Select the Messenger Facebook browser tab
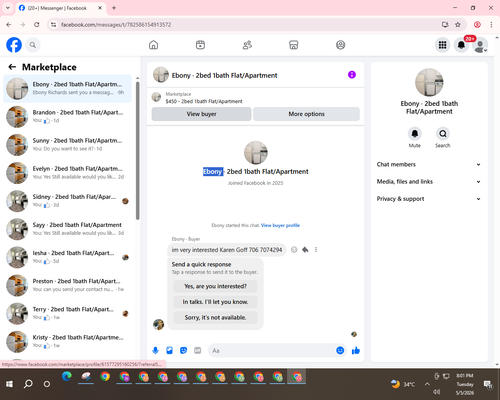 point(60,8)
